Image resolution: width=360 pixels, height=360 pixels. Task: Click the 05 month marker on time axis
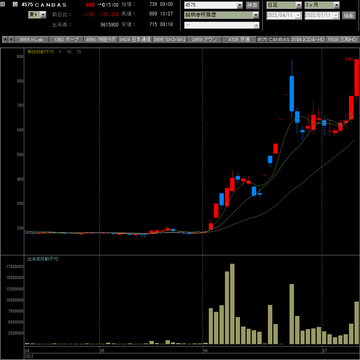click(102, 351)
